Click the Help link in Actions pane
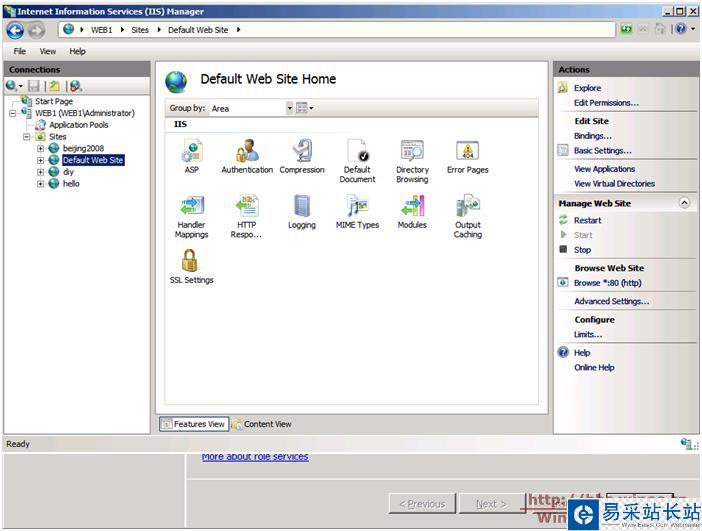 (582, 353)
